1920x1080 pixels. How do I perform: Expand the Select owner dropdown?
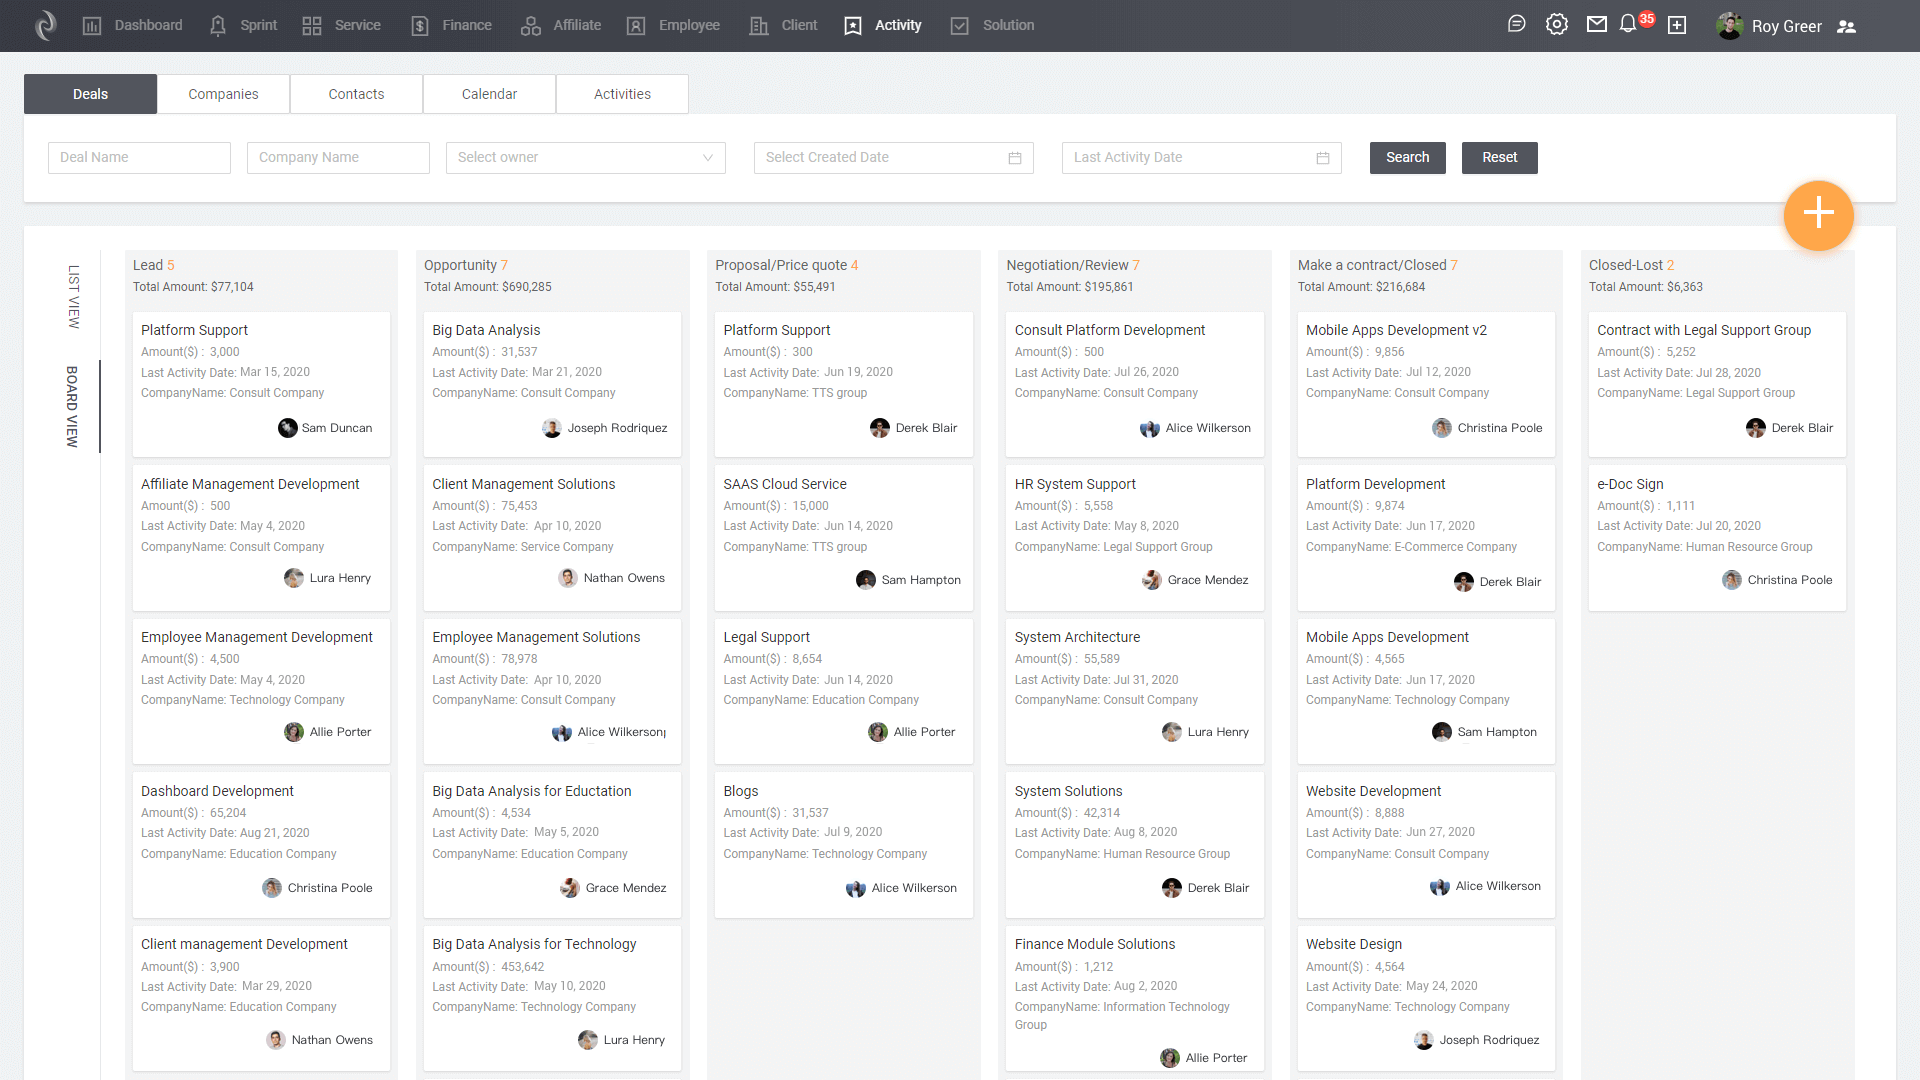pos(585,158)
